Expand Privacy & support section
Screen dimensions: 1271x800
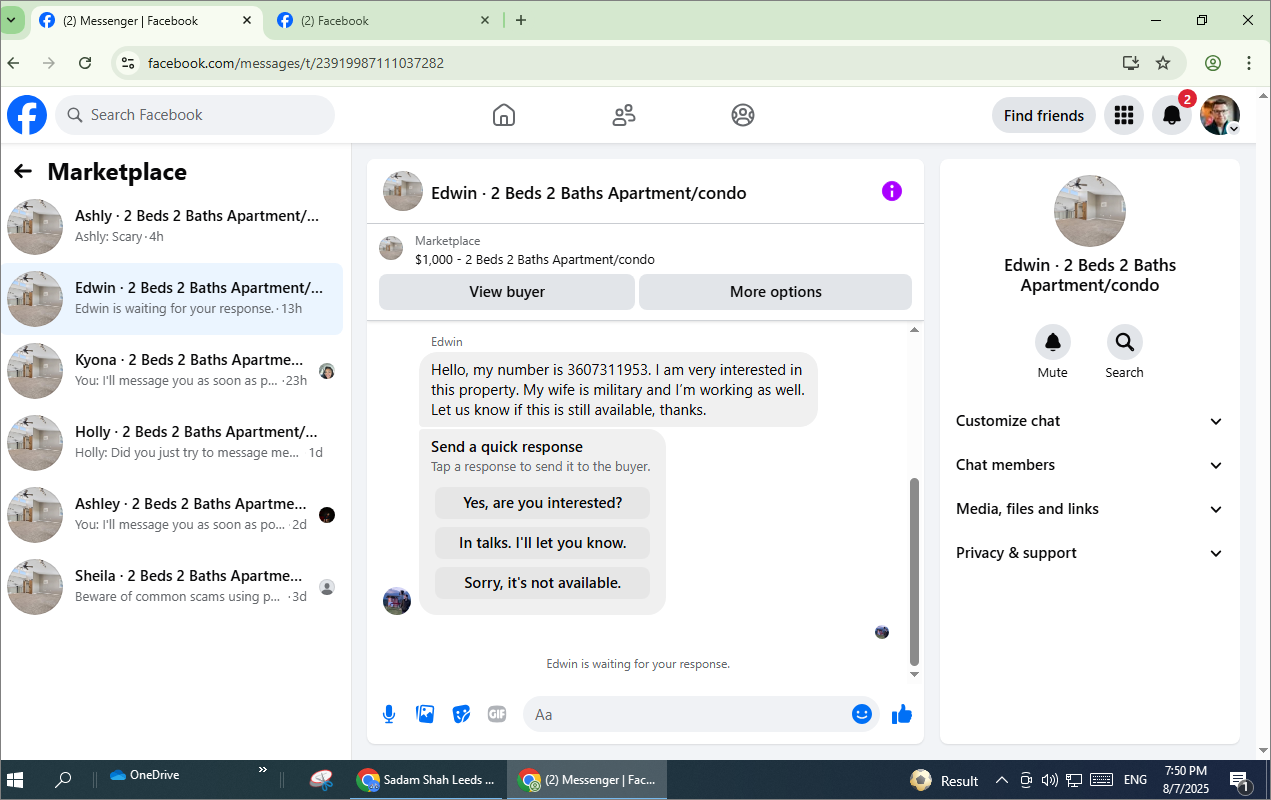pos(1090,553)
